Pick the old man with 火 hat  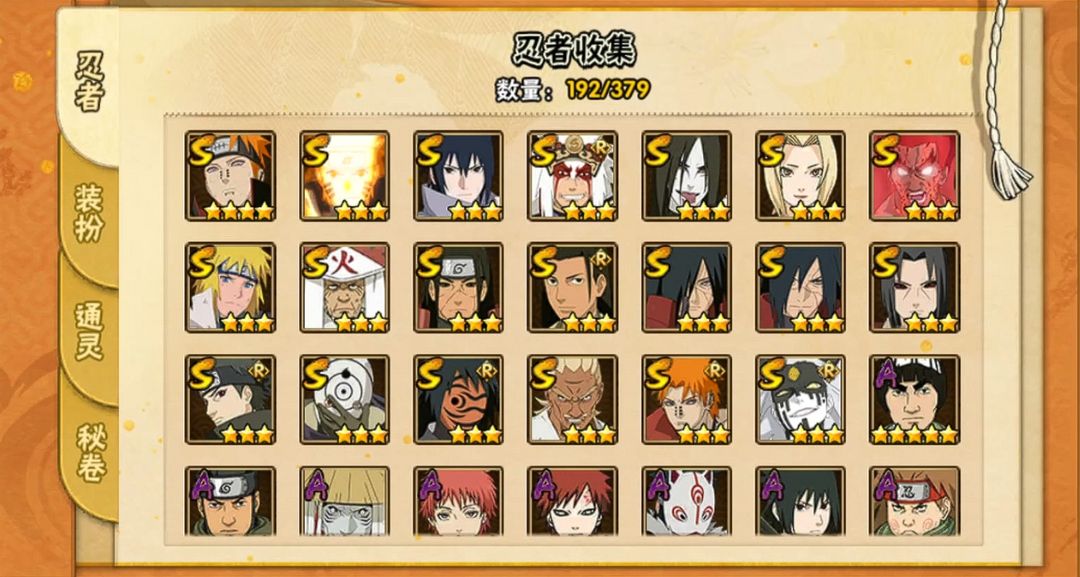[344, 287]
